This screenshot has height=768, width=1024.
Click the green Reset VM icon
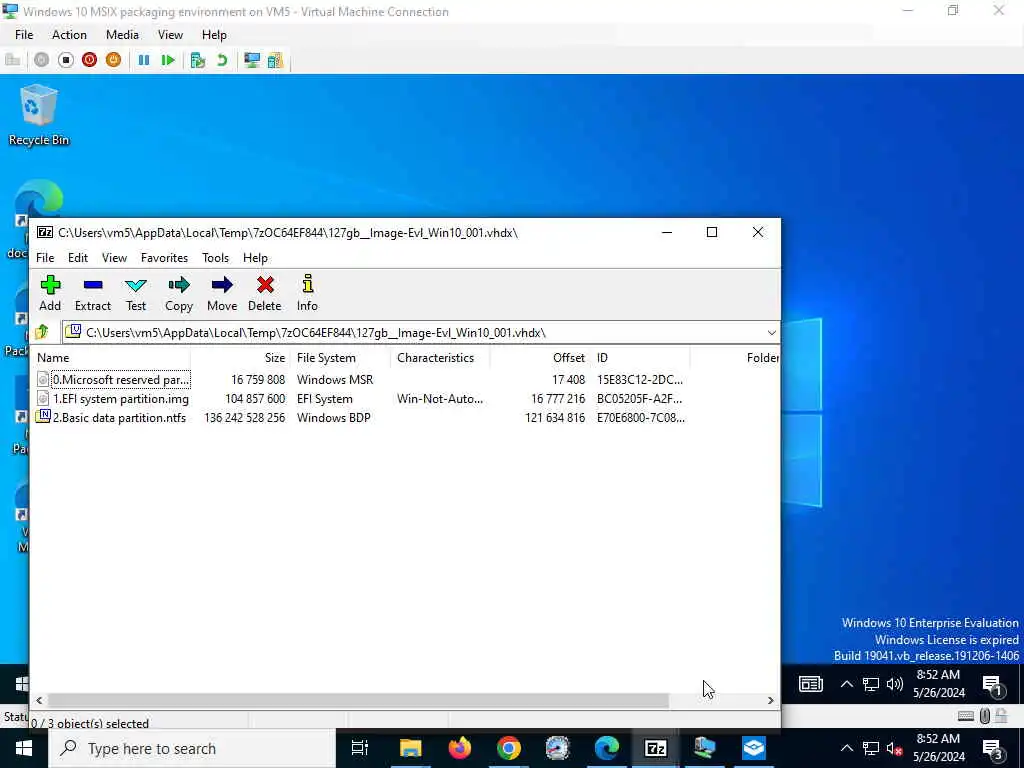coord(168,60)
